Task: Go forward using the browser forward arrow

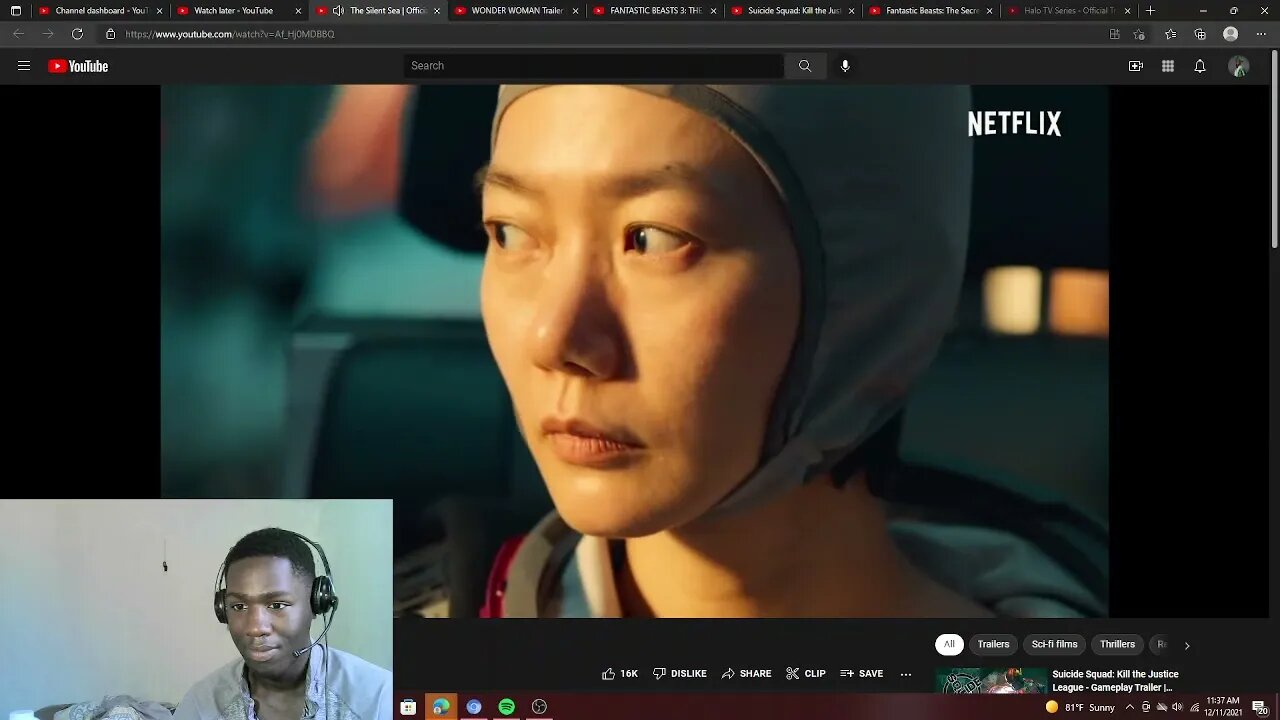Action: click(48, 34)
